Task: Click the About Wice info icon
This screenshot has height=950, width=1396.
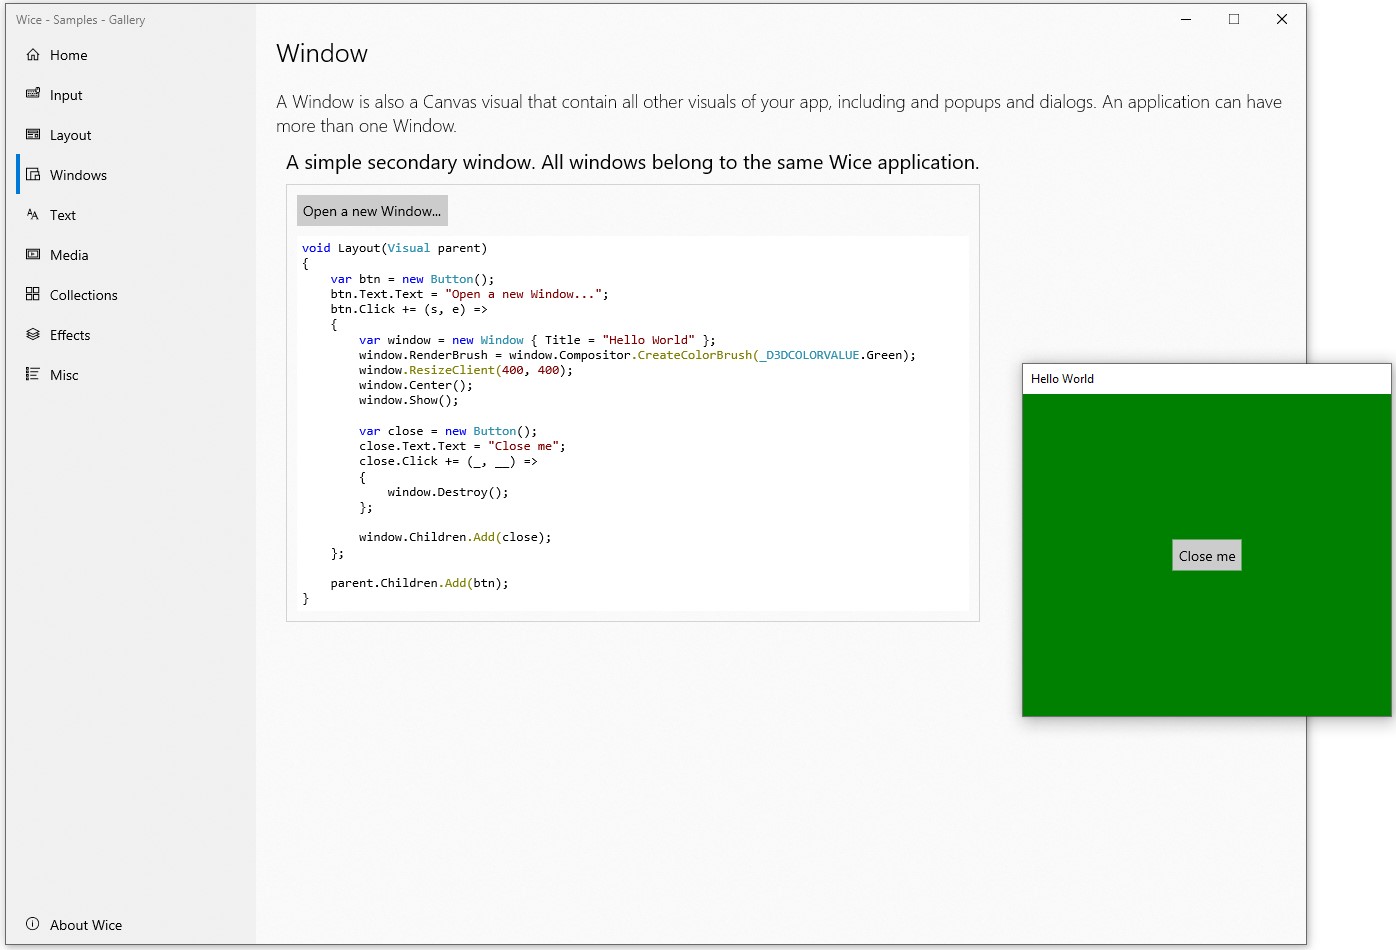Action: [33, 924]
